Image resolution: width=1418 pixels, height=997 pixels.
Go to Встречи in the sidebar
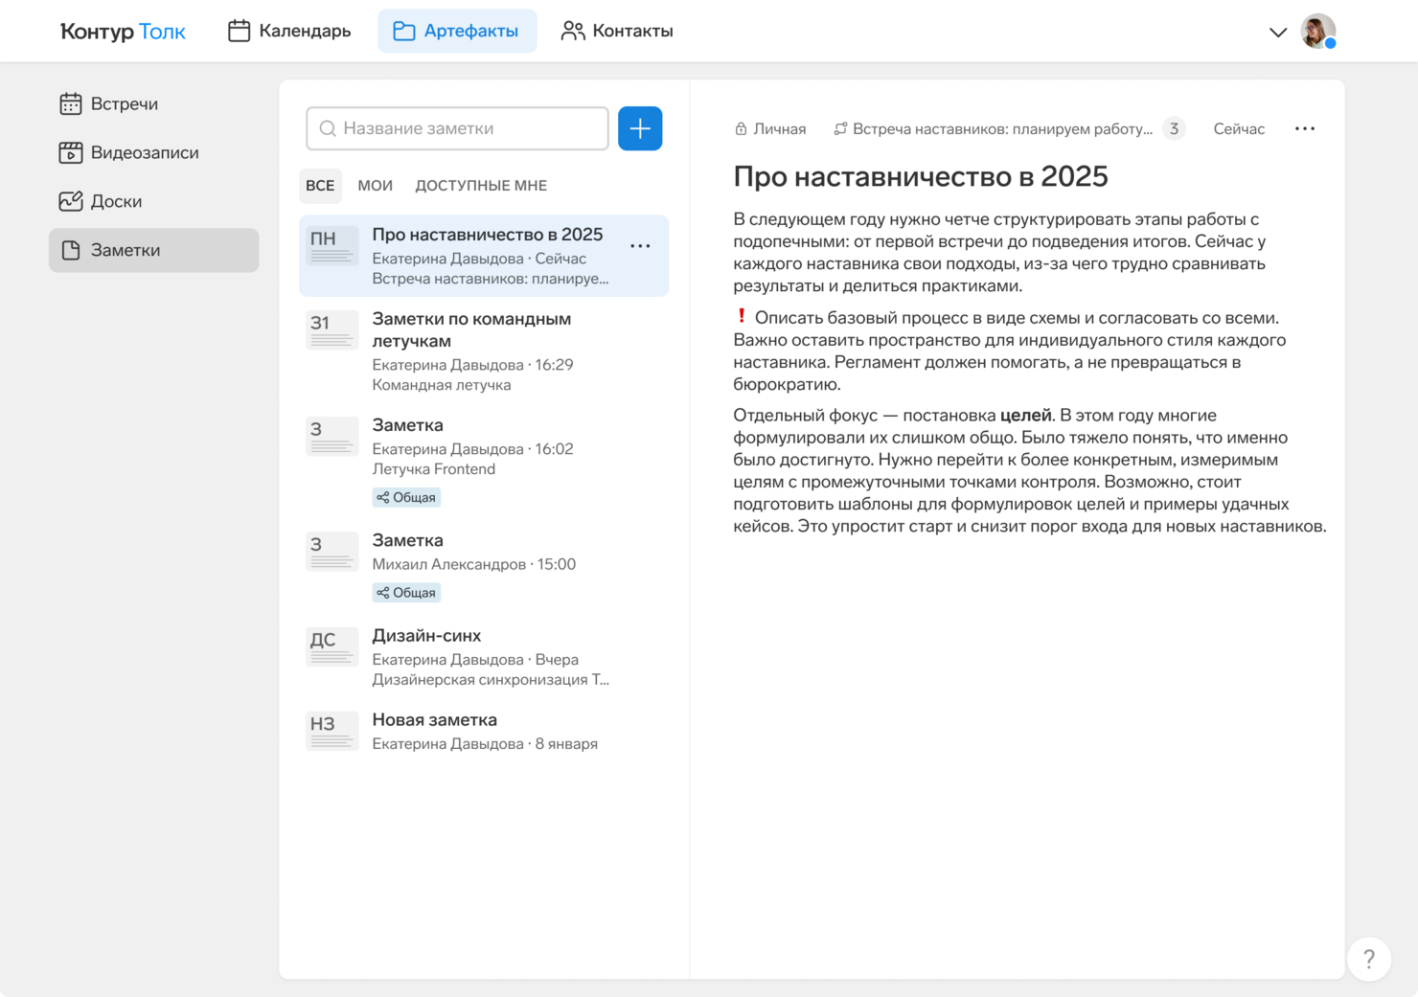[x=153, y=104]
